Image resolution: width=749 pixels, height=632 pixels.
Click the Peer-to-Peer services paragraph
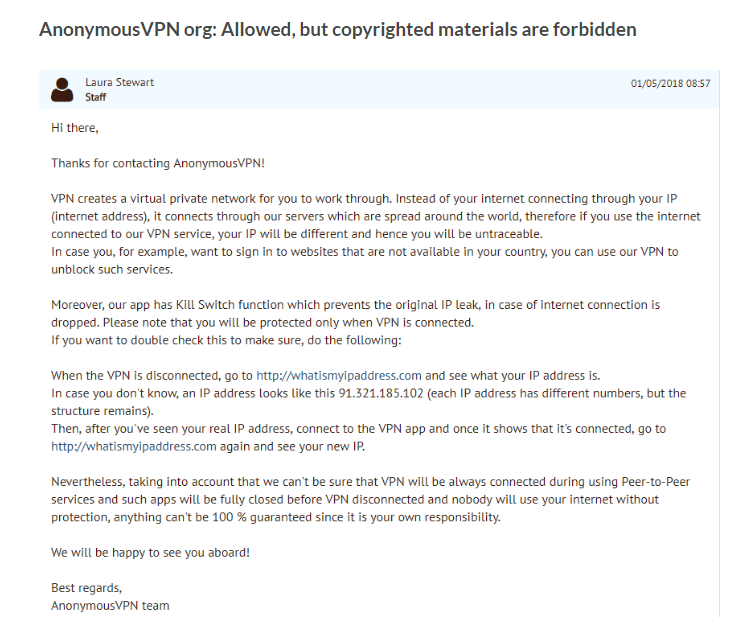tap(370, 499)
